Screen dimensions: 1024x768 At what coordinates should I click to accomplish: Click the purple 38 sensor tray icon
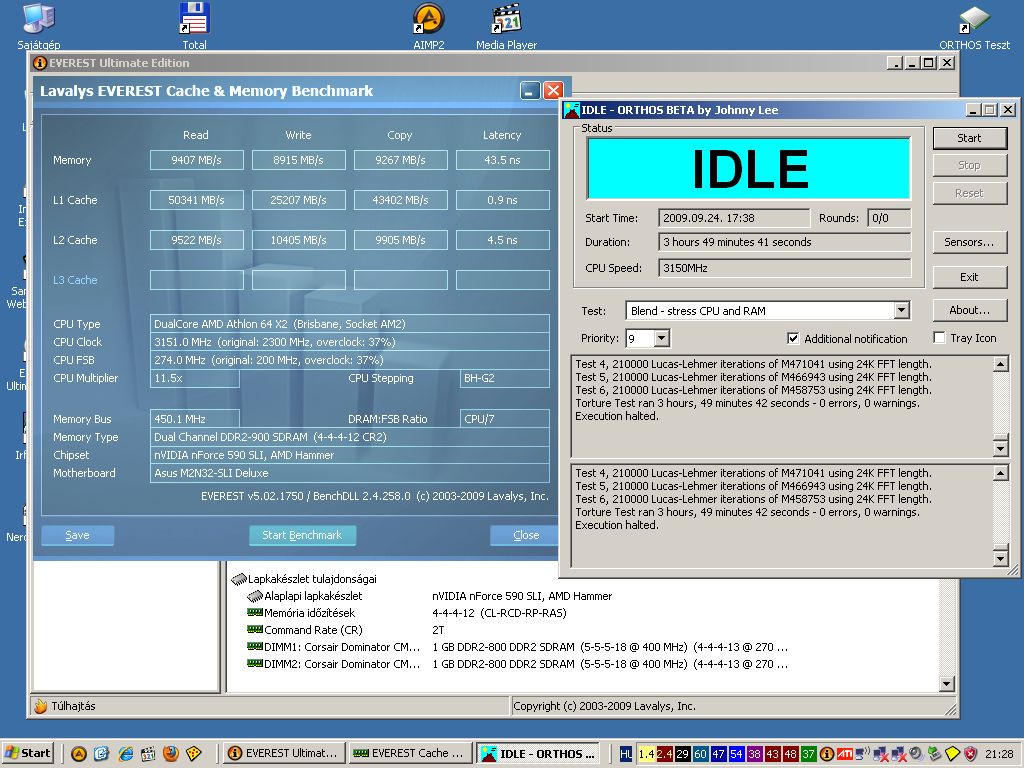(x=754, y=754)
